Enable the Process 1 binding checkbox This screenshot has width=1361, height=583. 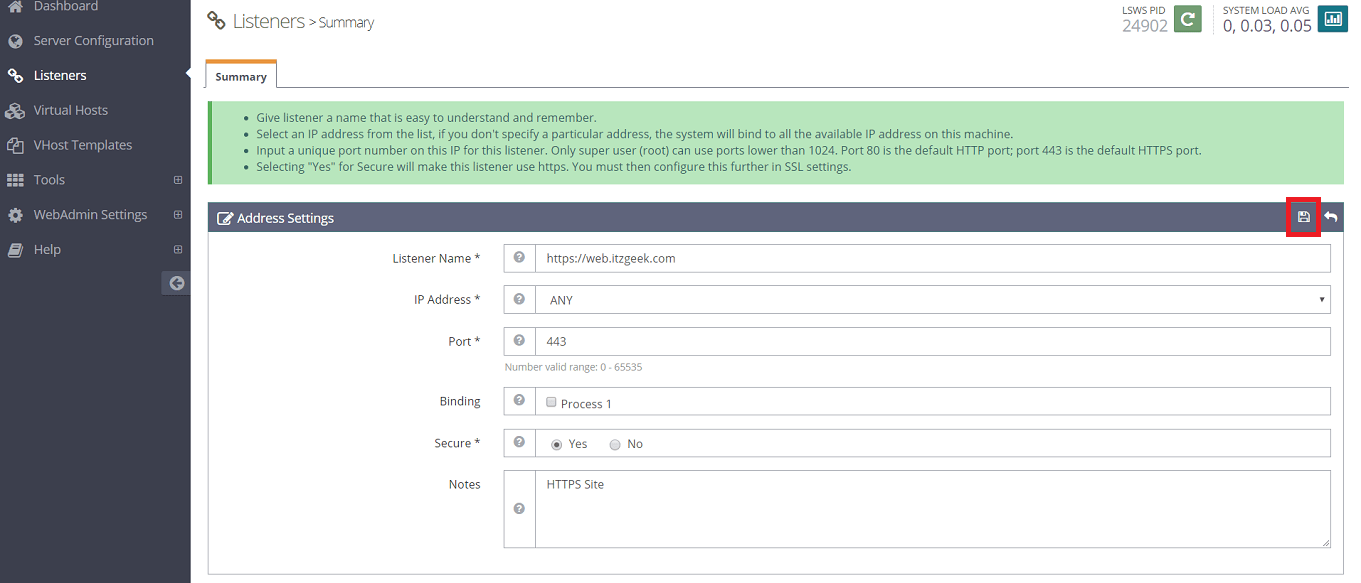(551, 402)
